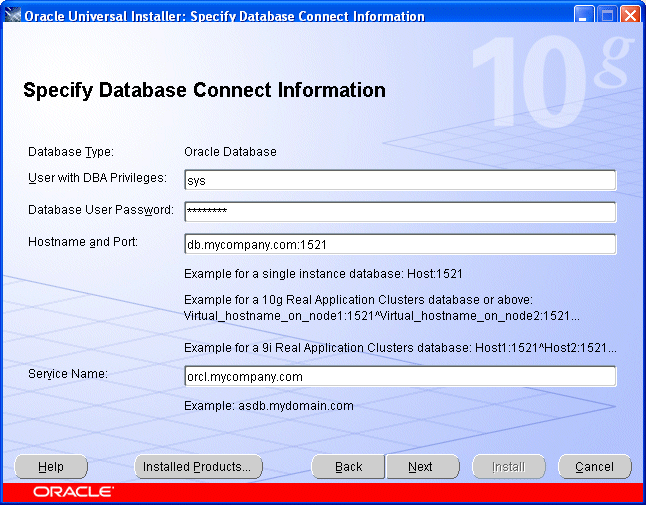Go Back to the previous step
Image resolution: width=646 pixels, height=505 pixels.
[348, 467]
